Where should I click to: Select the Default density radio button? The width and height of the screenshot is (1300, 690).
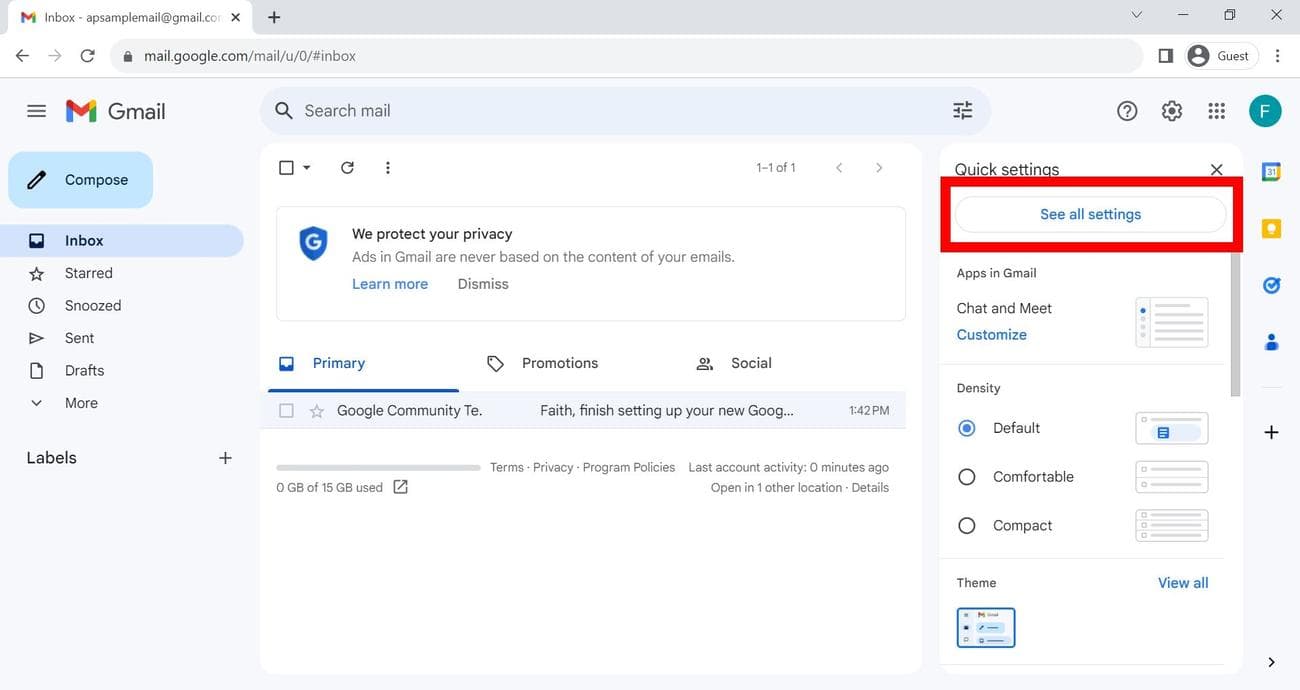tap(966, 427)
